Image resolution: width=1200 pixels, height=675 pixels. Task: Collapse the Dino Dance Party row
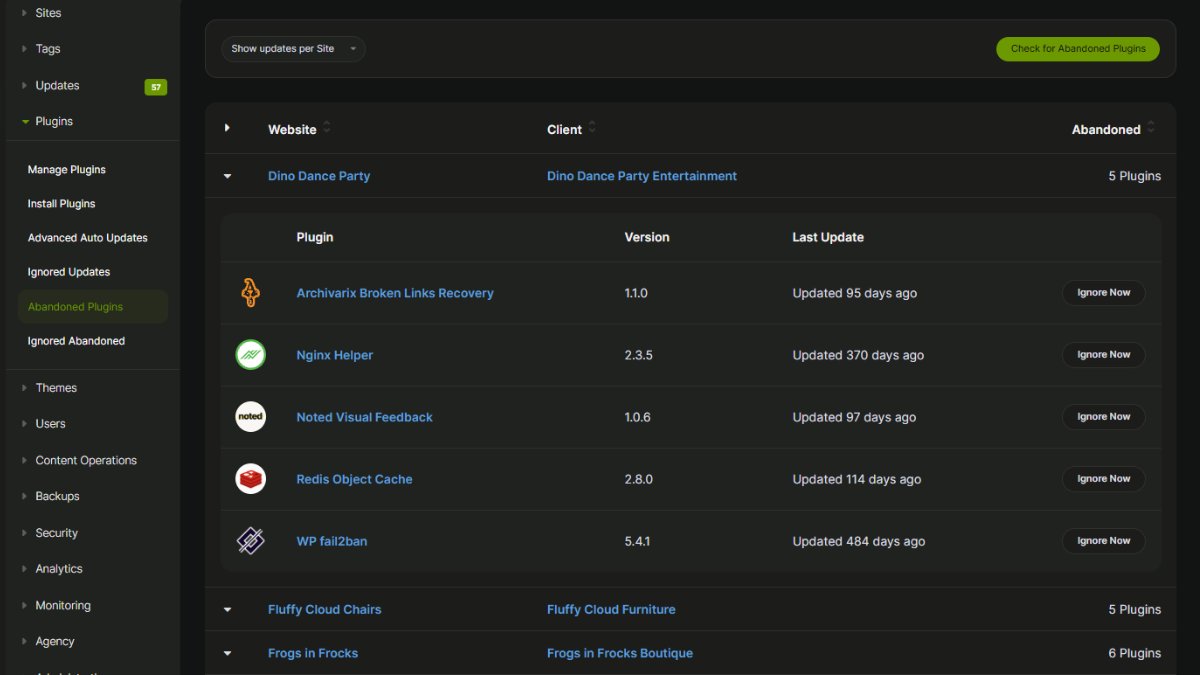pyautogui.click(x=227, y=176)
